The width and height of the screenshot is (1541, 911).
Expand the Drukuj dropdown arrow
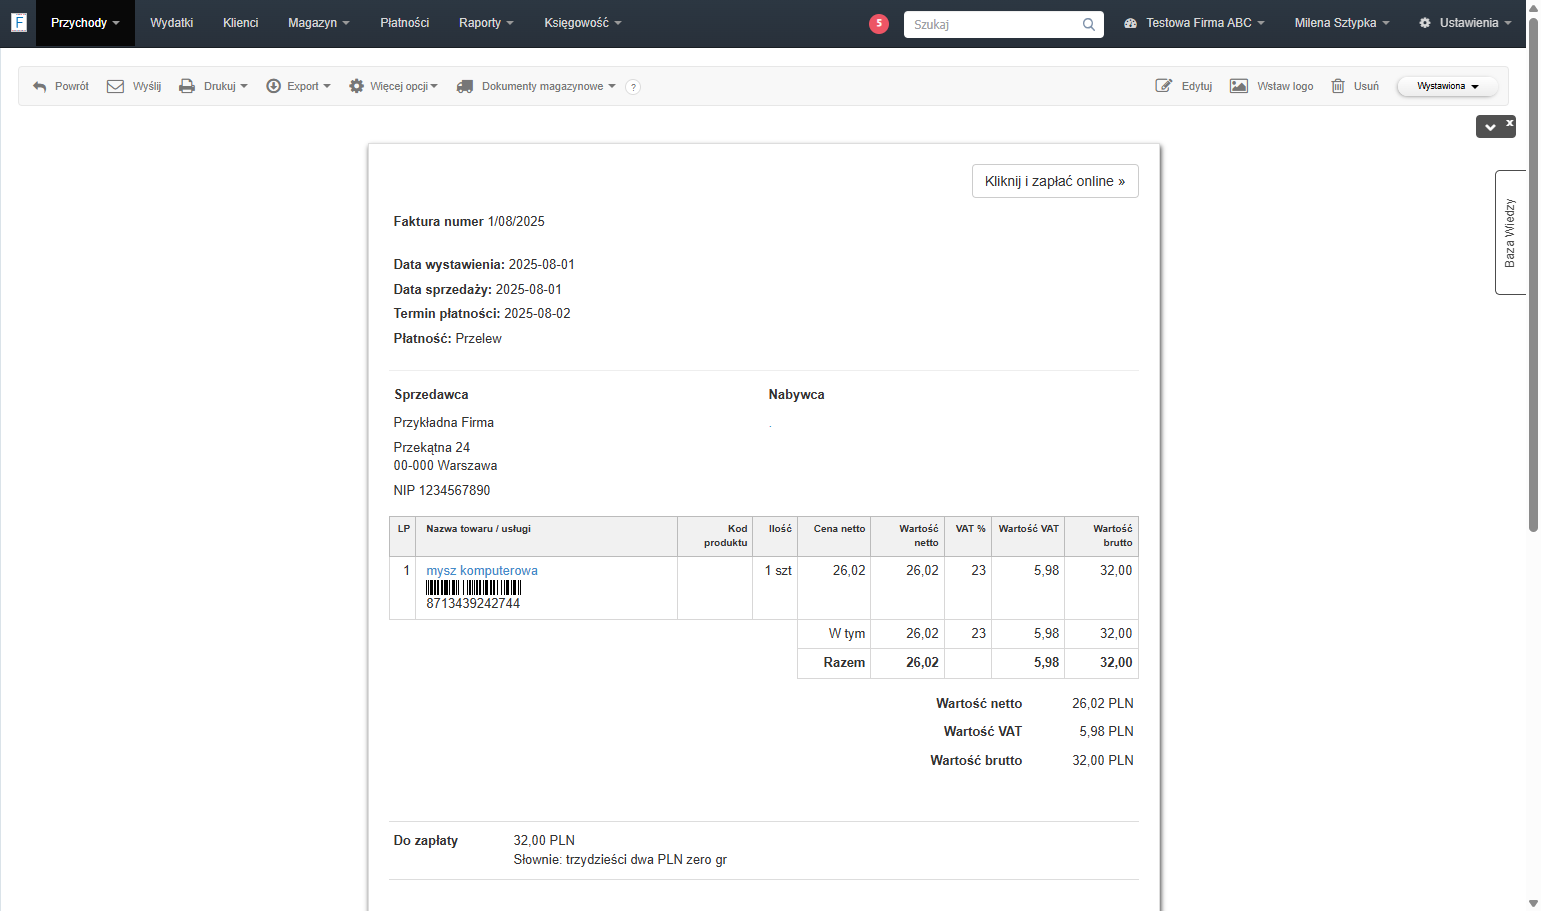pos(244,87)
